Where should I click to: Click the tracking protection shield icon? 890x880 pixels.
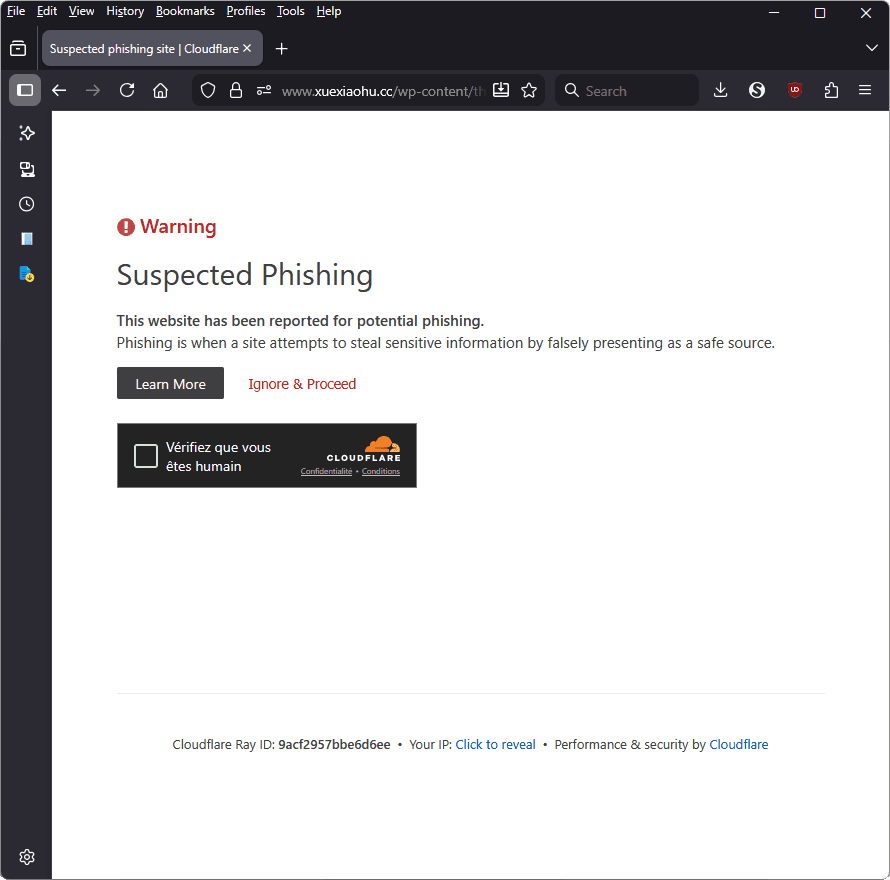(x=207, y=90)
